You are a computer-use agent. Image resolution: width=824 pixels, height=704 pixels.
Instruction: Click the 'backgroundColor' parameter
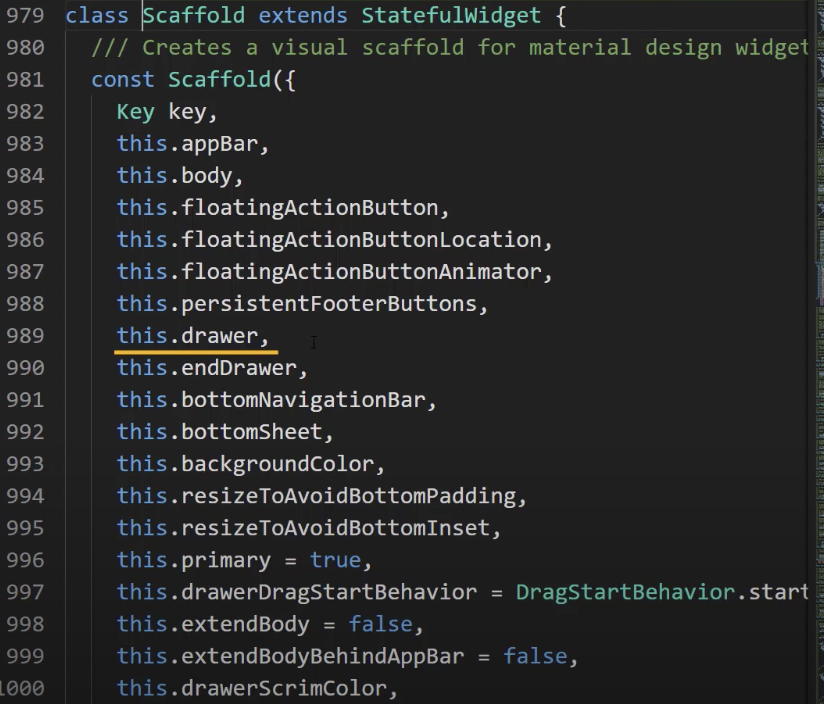click(277, 464)
